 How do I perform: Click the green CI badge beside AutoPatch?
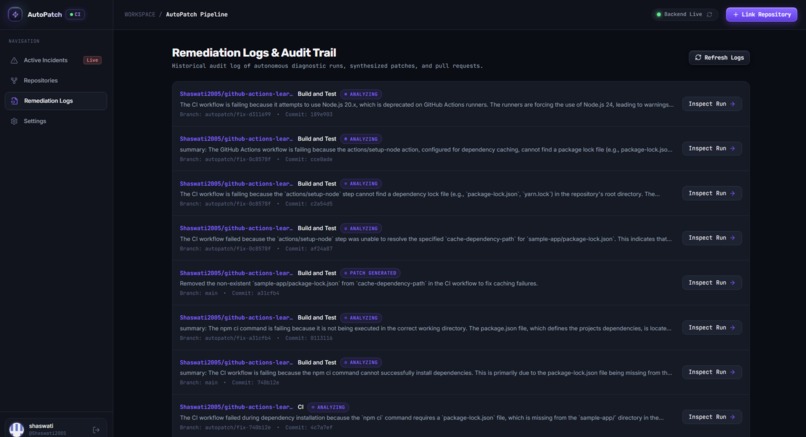point(76,14)
